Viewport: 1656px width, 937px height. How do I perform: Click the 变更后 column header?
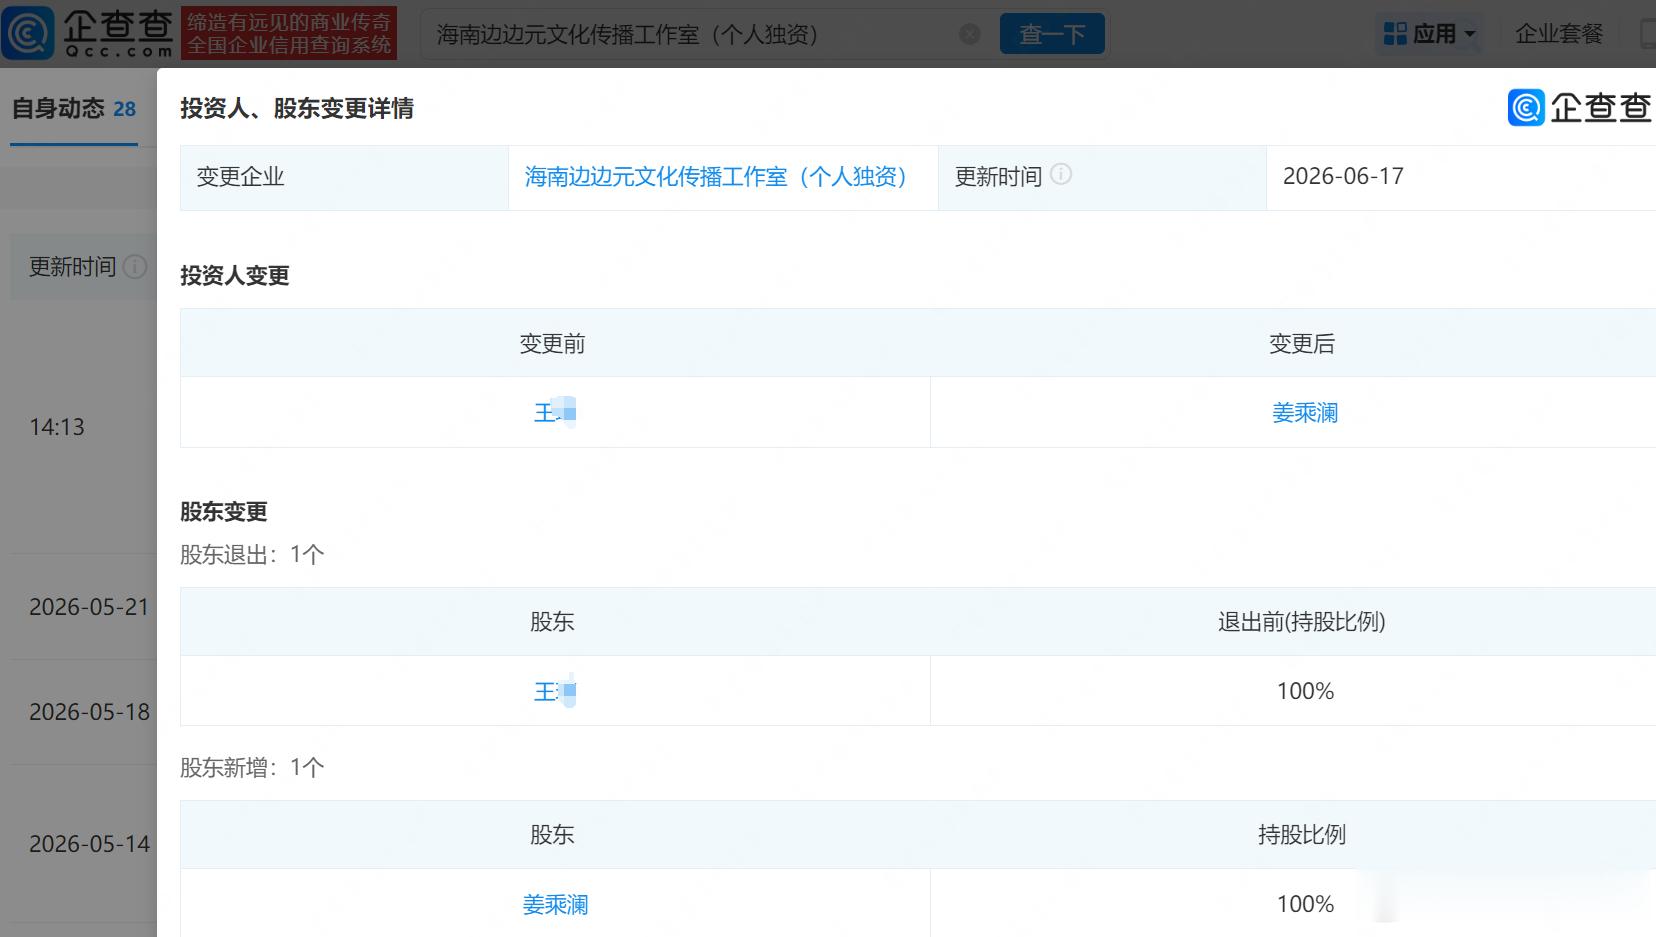[1302, 344]
